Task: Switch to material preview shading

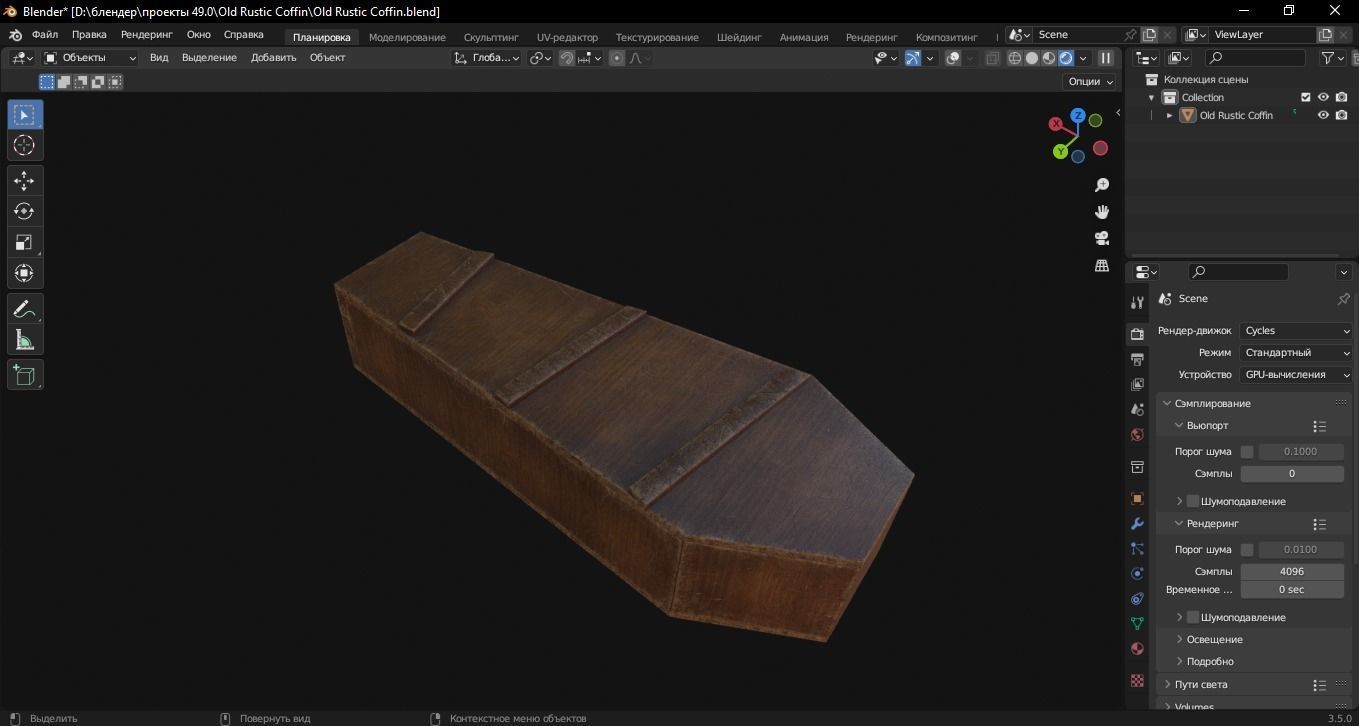Action: coord(1049,58)
